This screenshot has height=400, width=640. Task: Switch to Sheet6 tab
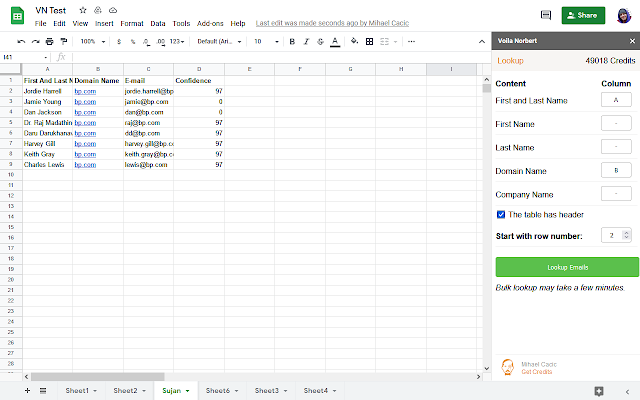point(222,391)
